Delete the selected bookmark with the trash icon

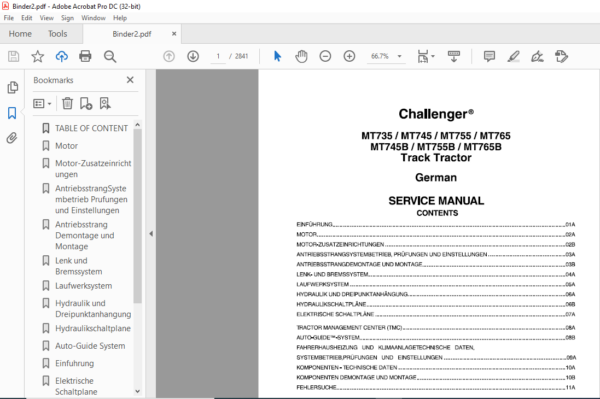(67, 103)
